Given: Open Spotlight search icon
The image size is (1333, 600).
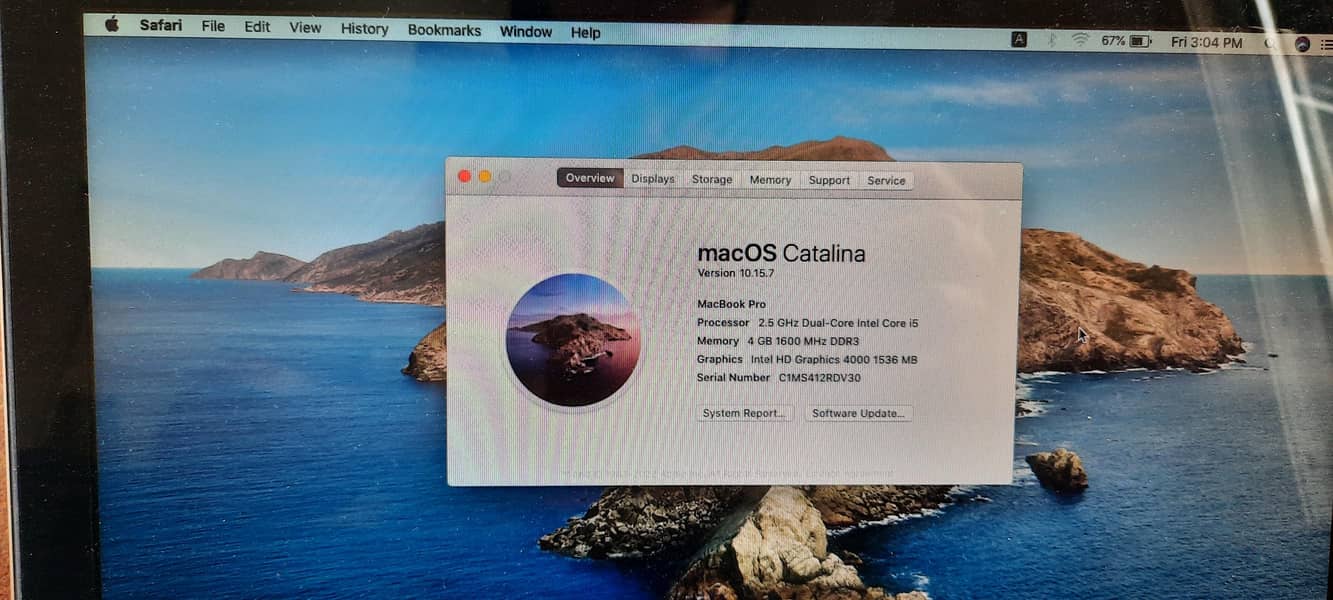Looking at the screenshot, I should click(x=1270, y=44).
